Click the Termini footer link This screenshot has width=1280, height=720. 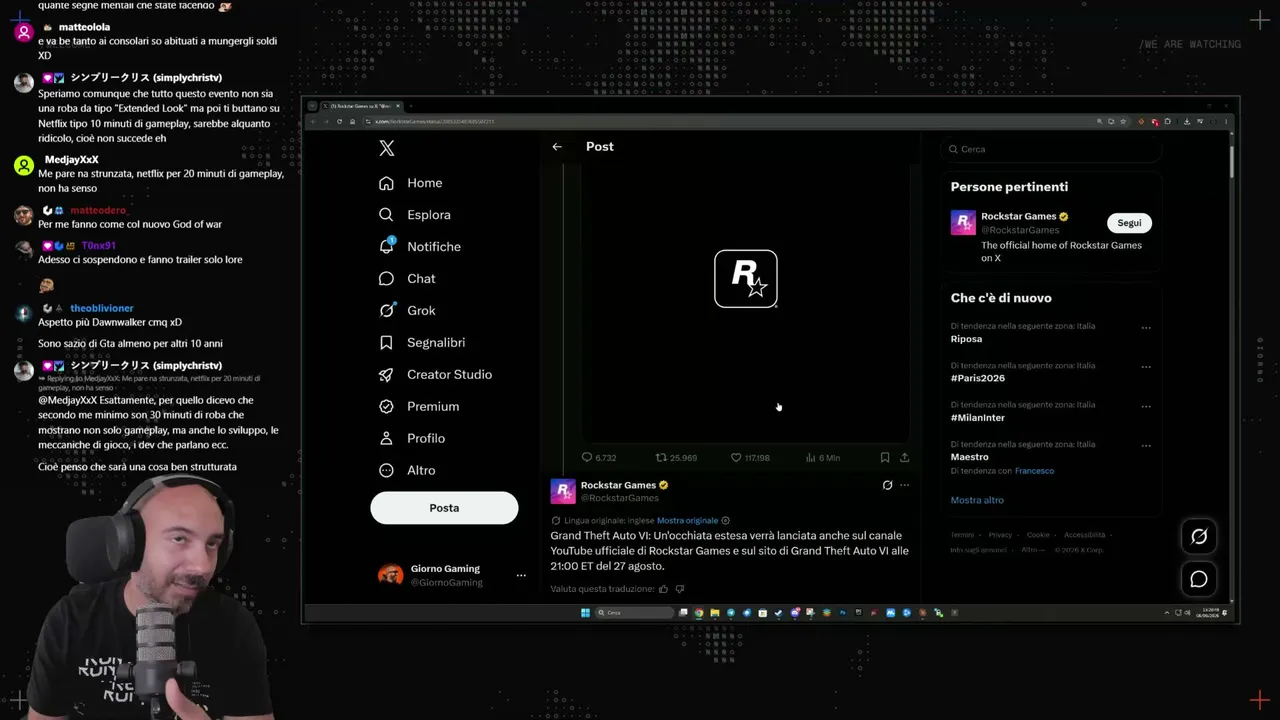[x=962, y=535]
